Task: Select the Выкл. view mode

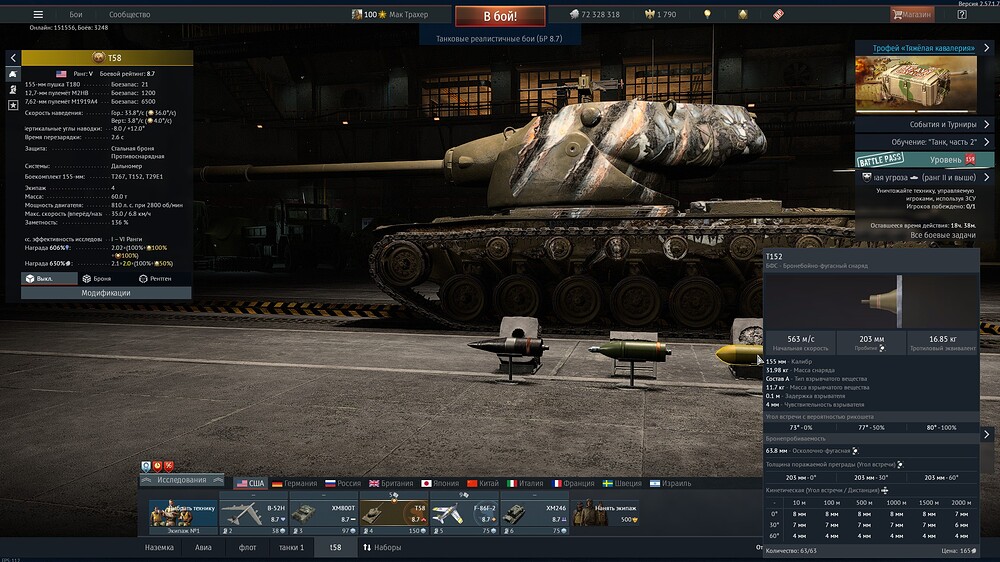Action: (x=49, y=279)
